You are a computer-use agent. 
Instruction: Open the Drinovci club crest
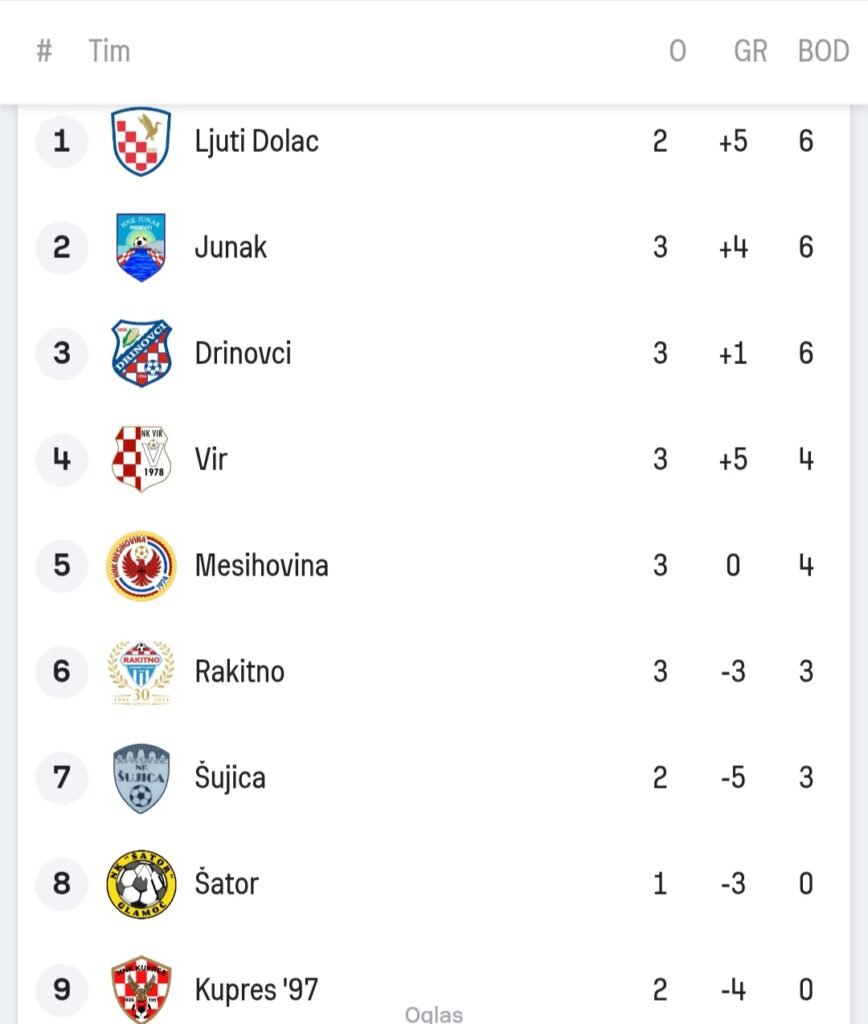[141, 353]
